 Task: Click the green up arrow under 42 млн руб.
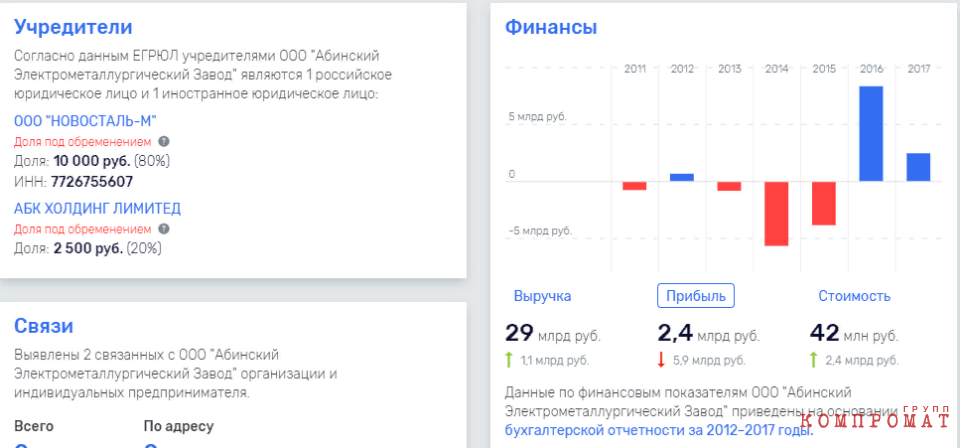click(x=815, y=360)
